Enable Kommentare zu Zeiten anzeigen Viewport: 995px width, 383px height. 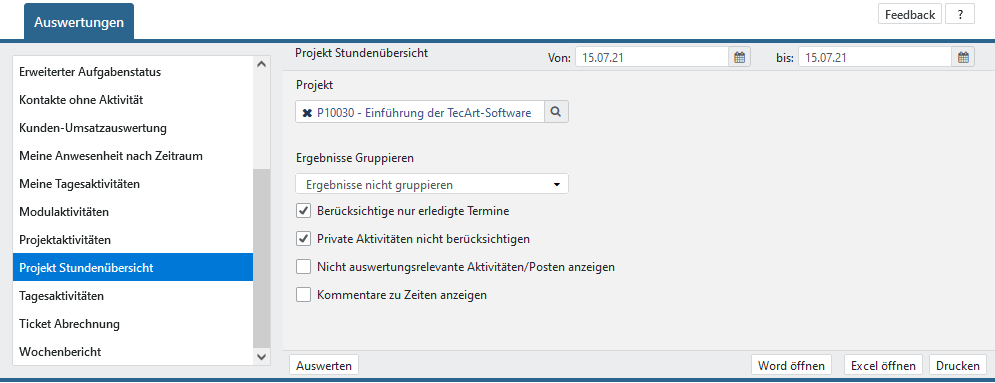click(303, 295)
